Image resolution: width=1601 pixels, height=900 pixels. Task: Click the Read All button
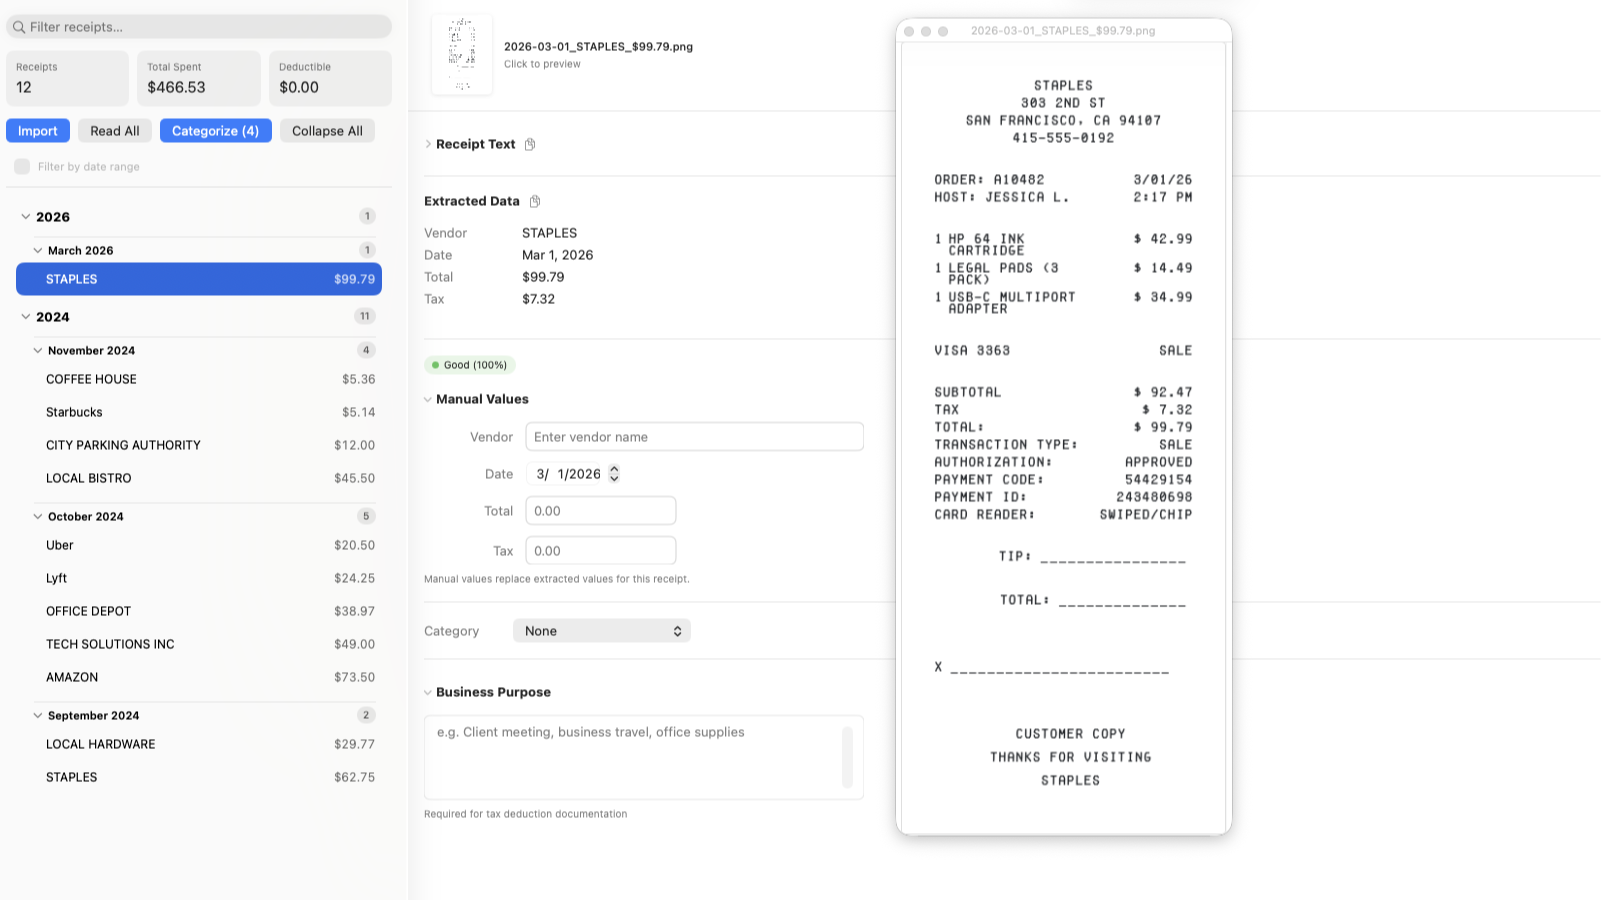point(114,130)
